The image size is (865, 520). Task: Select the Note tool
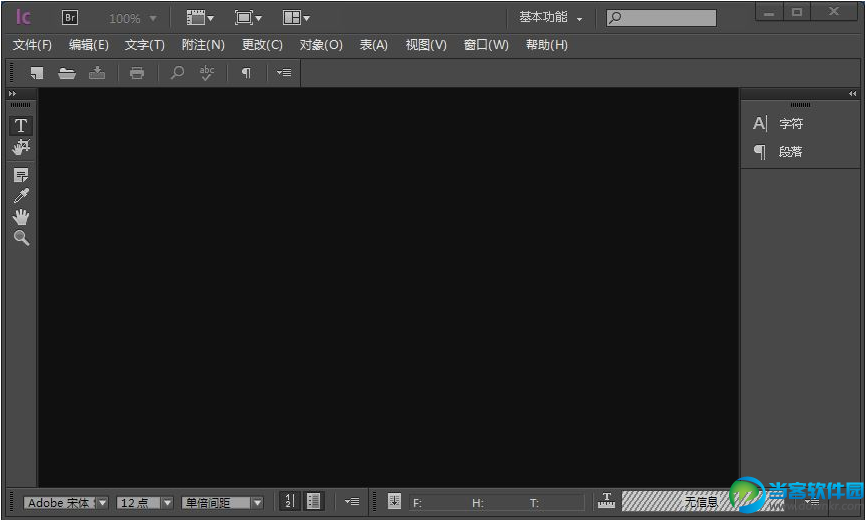point(20,175)
